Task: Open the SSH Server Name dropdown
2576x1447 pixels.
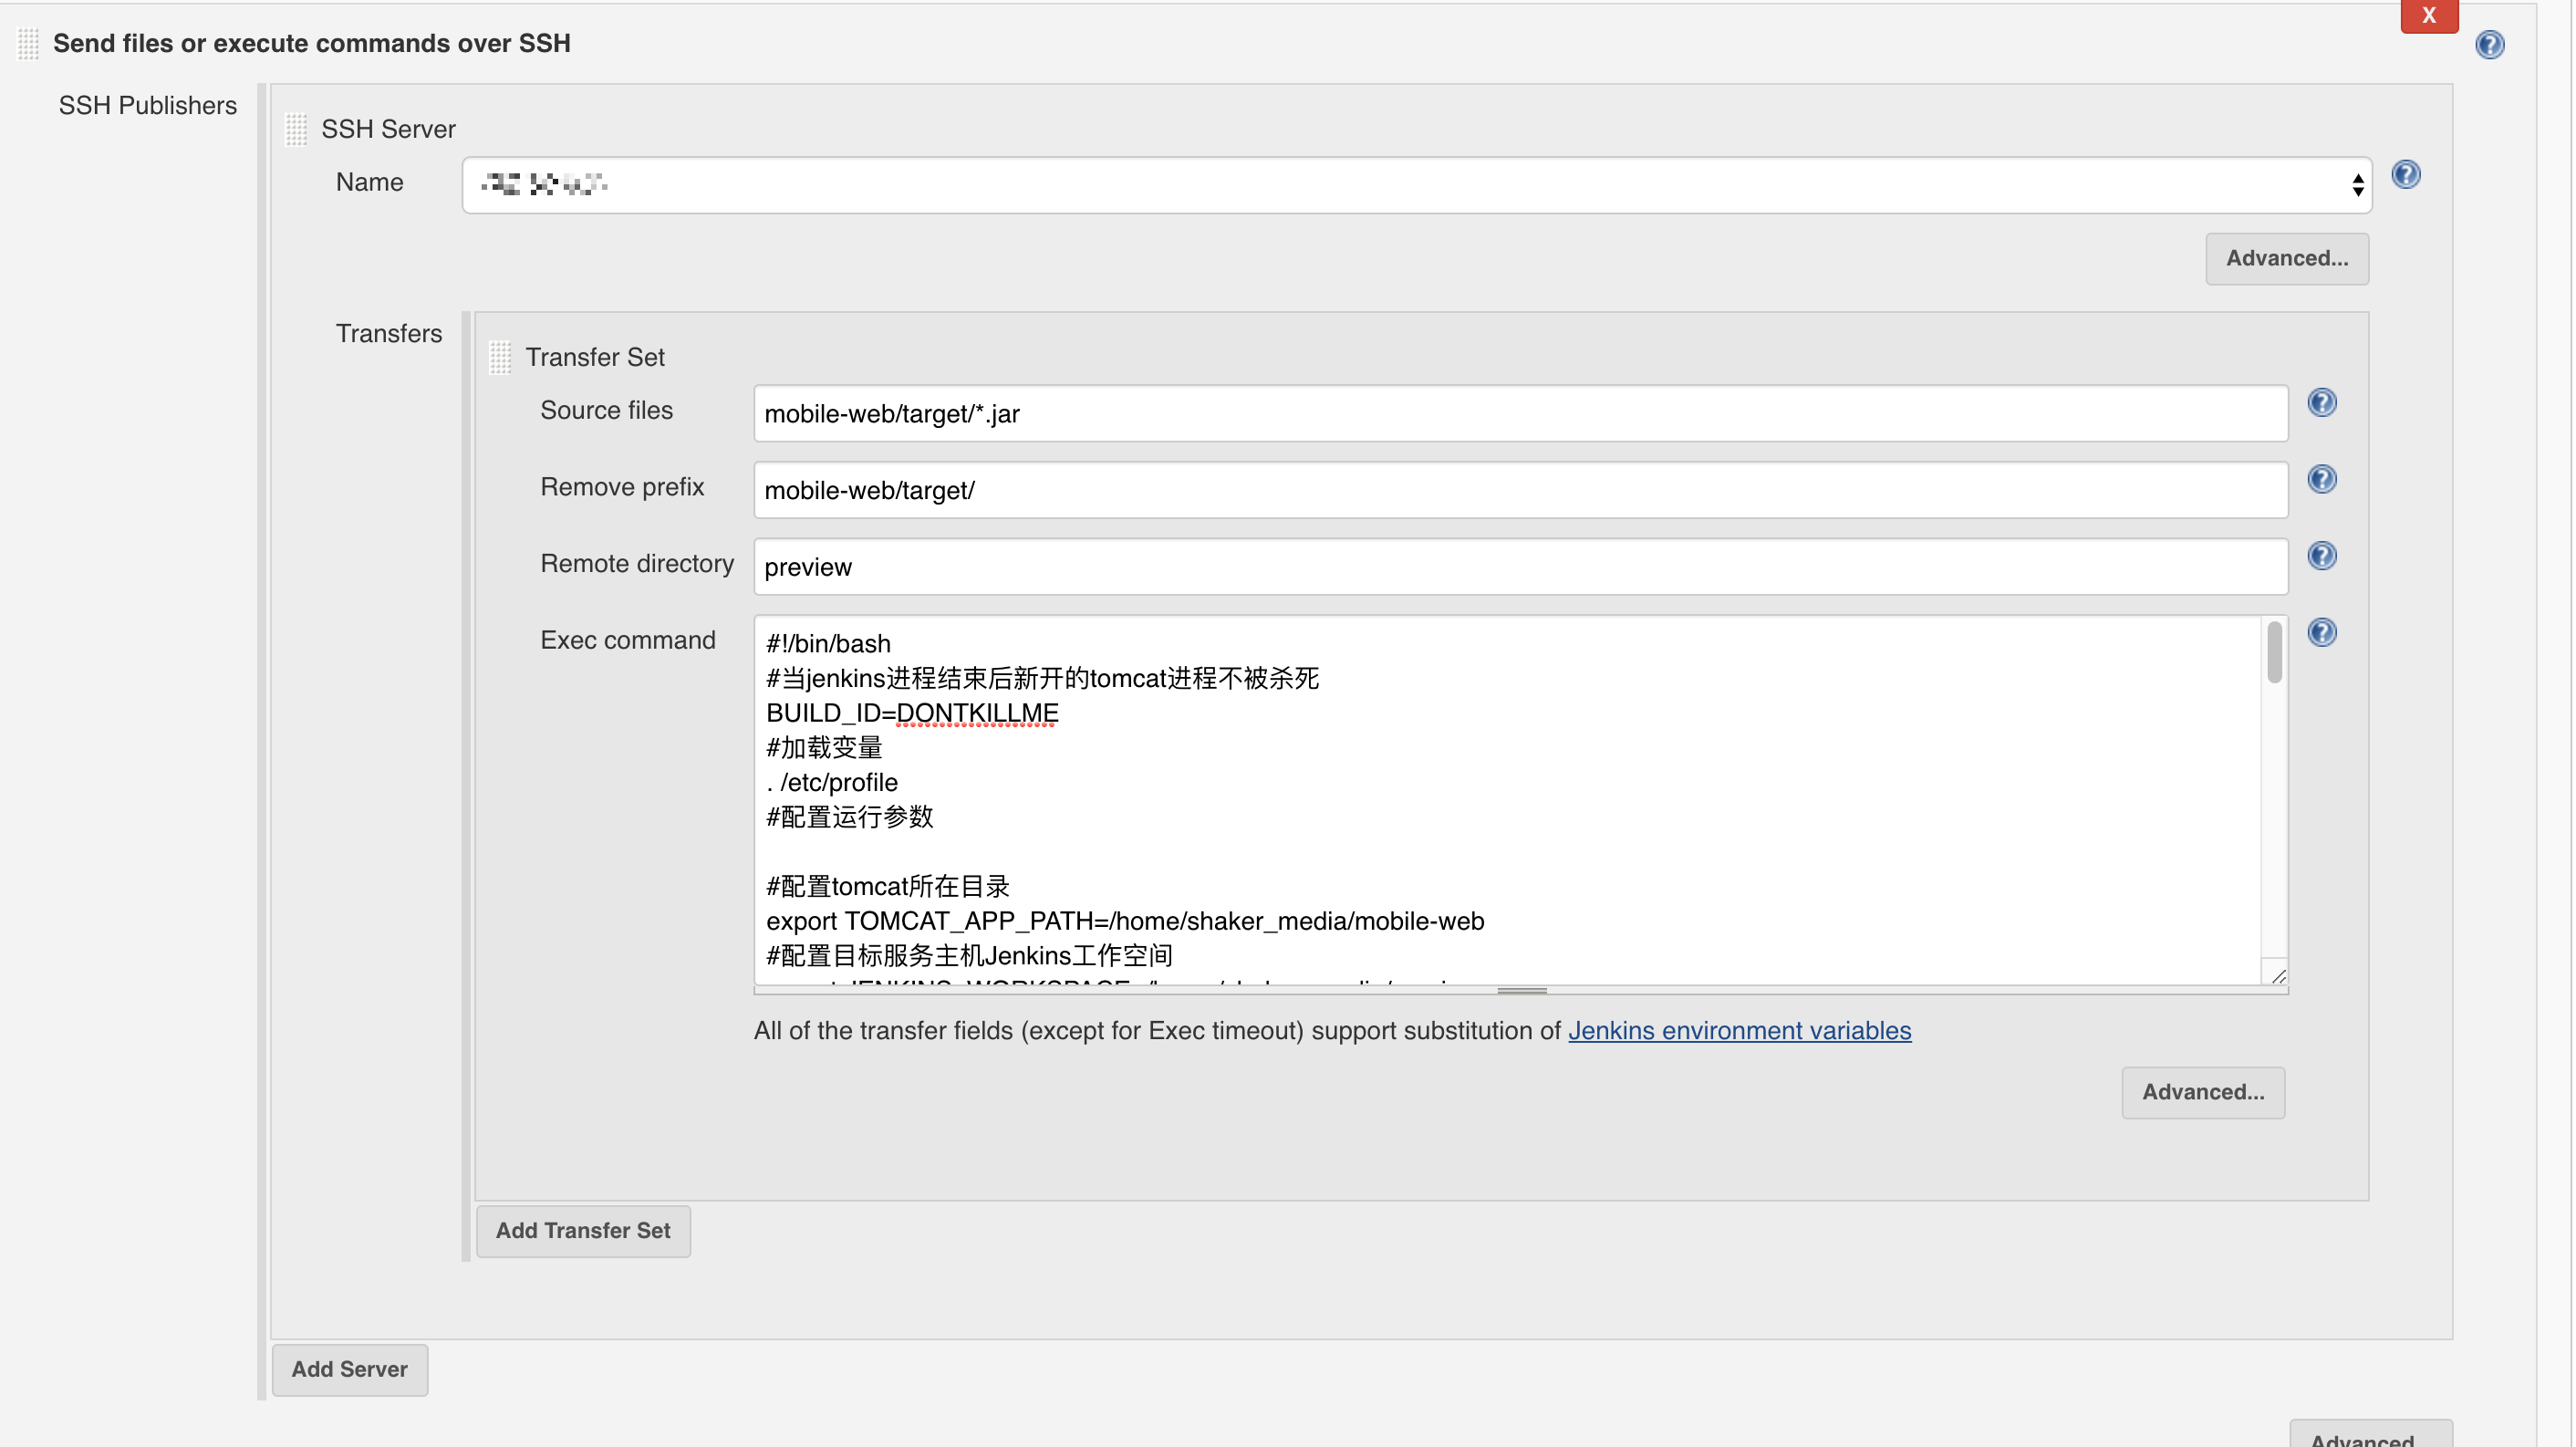Action: click(x=1416, y=185)
